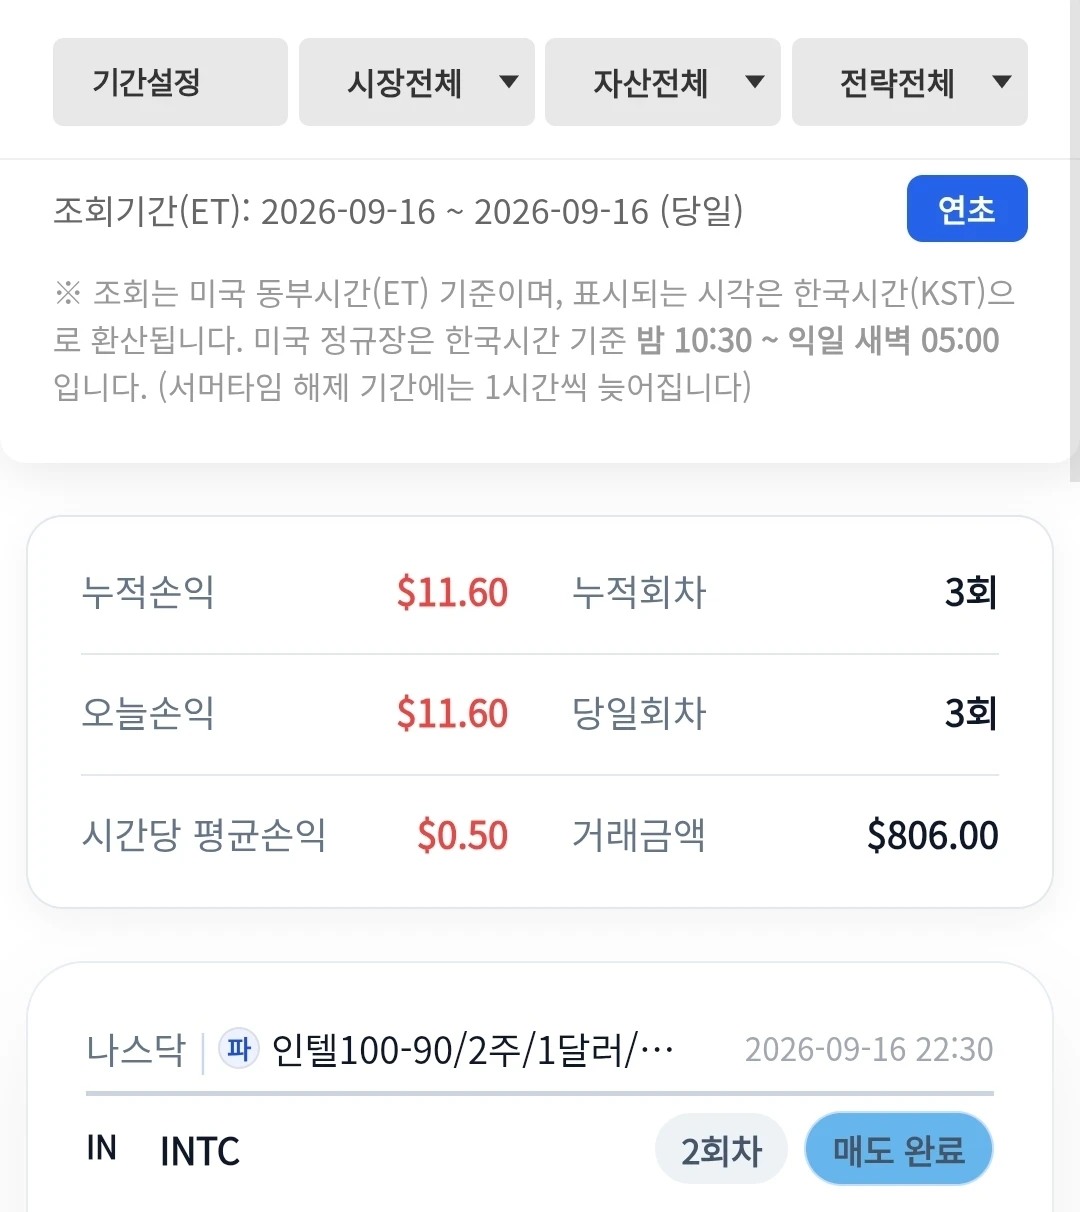The height and width of the screenshot is (1212, 1080).
Task: Click the 누적손익 $11.60 value
Action: point(452,593)
